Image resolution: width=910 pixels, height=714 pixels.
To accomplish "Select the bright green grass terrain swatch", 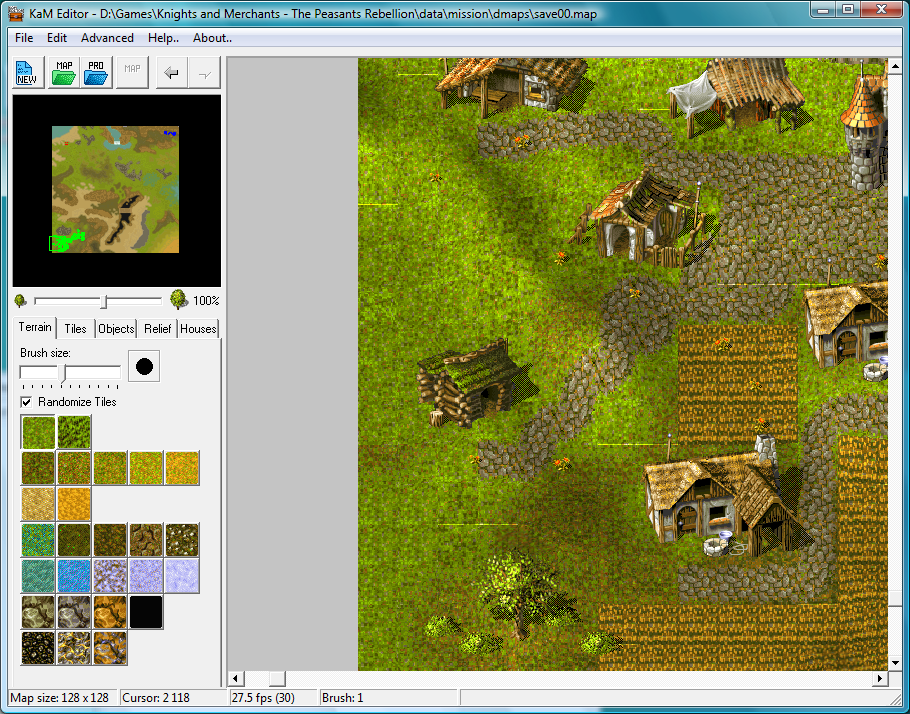I will (38, 432).
